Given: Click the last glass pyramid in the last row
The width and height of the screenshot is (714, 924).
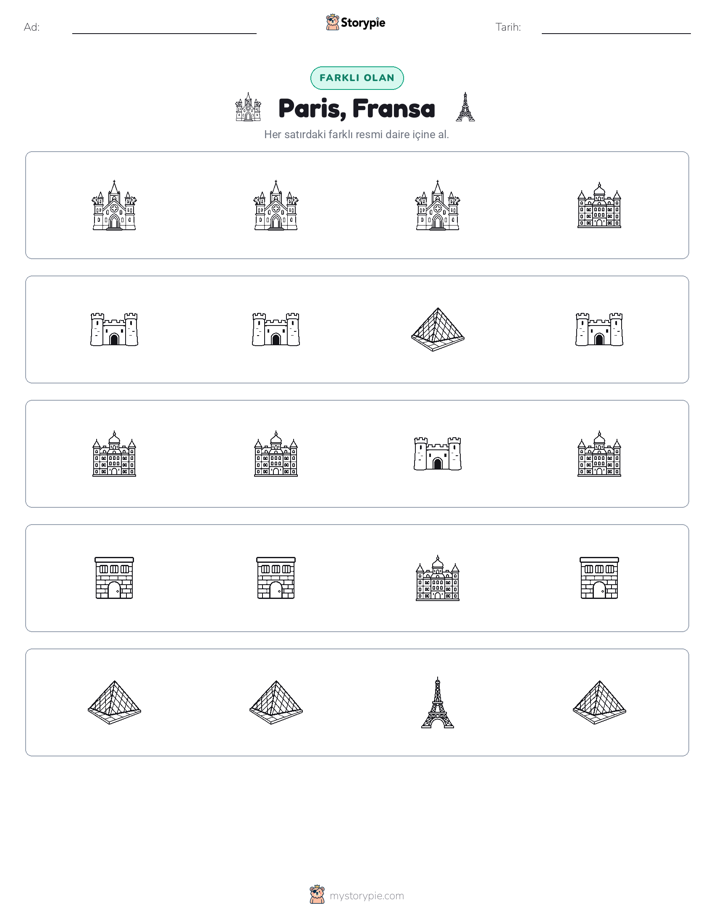Looking at the screenshot, I should pyautogui.click(x=599, y=702).
